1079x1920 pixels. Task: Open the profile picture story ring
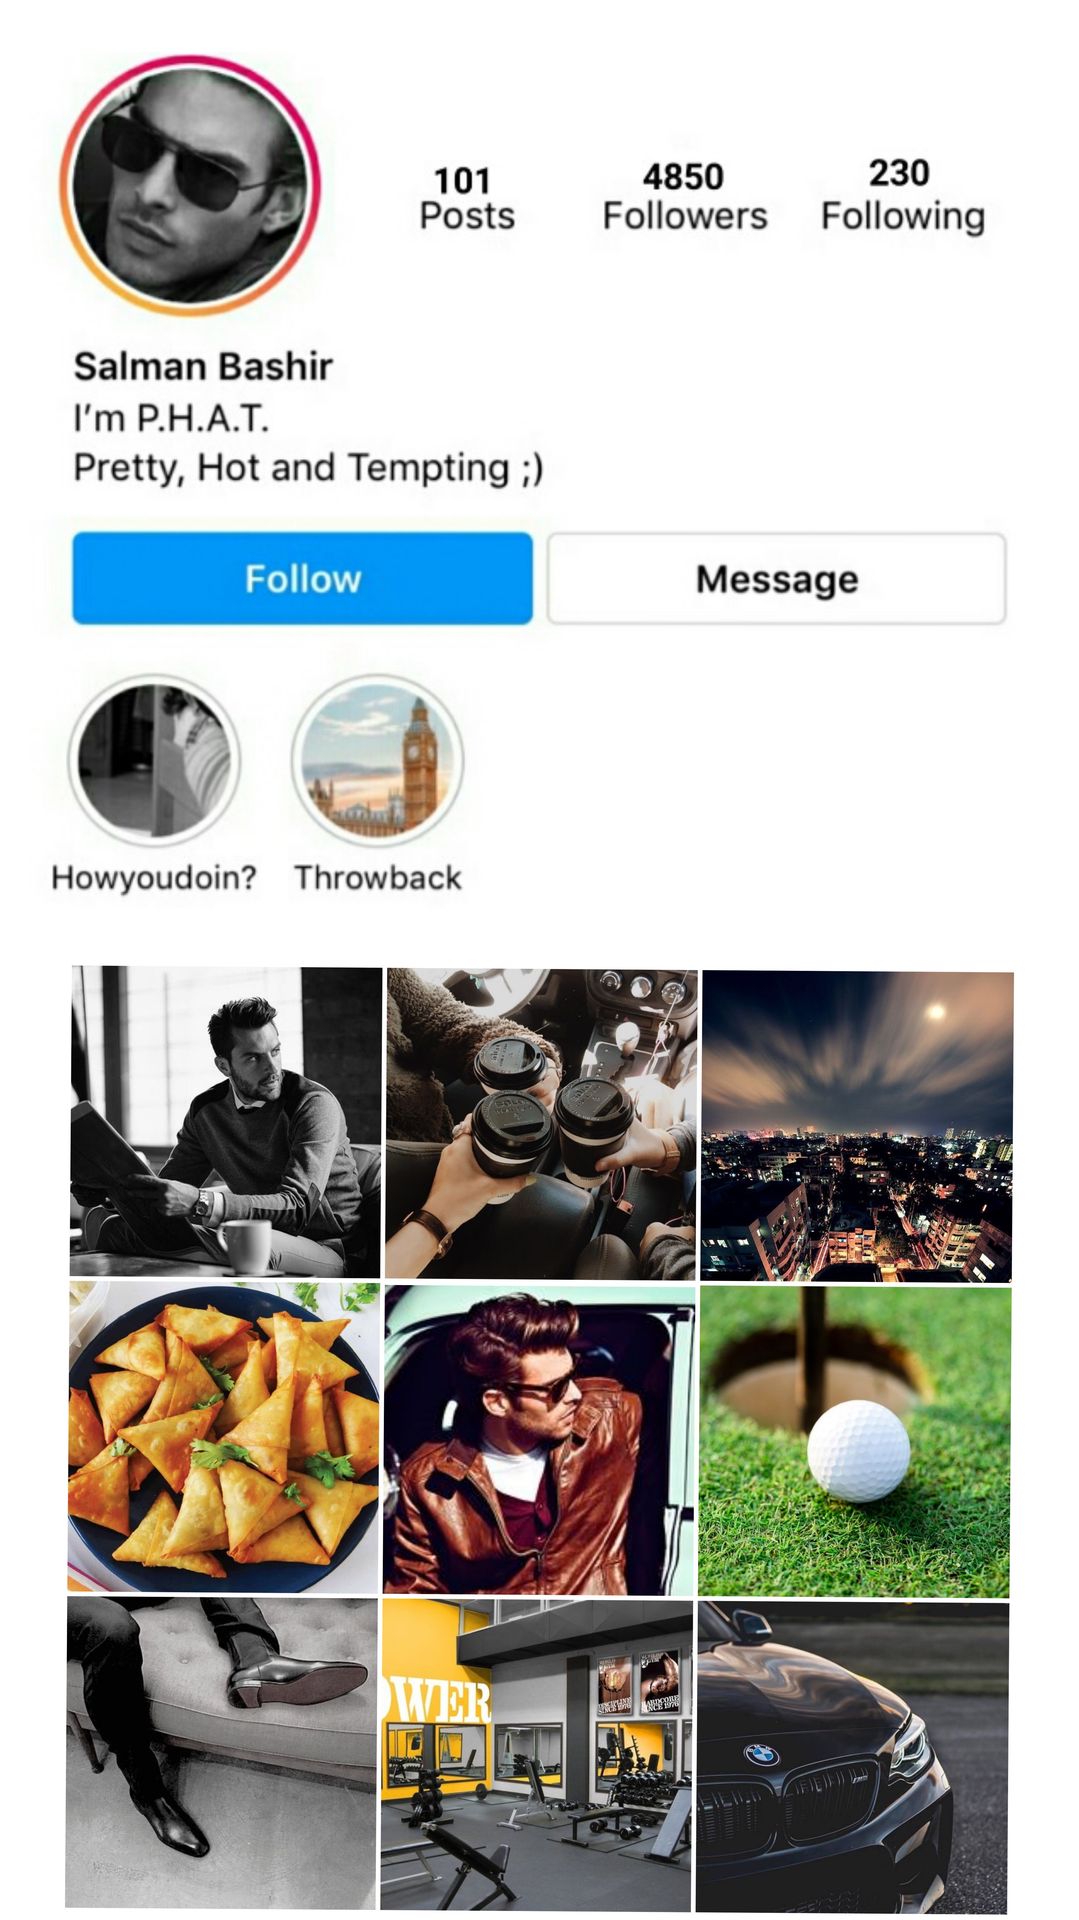(x=190, y=186)
